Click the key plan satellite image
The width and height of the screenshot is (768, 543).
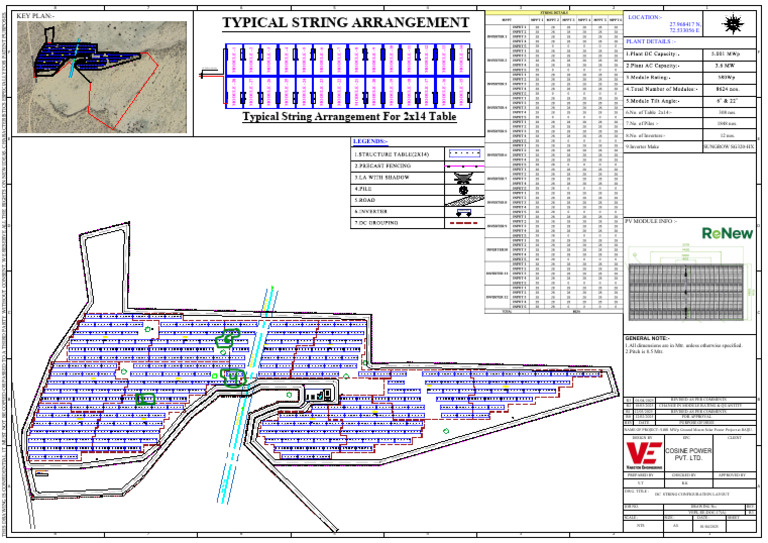tap(102, 77)
